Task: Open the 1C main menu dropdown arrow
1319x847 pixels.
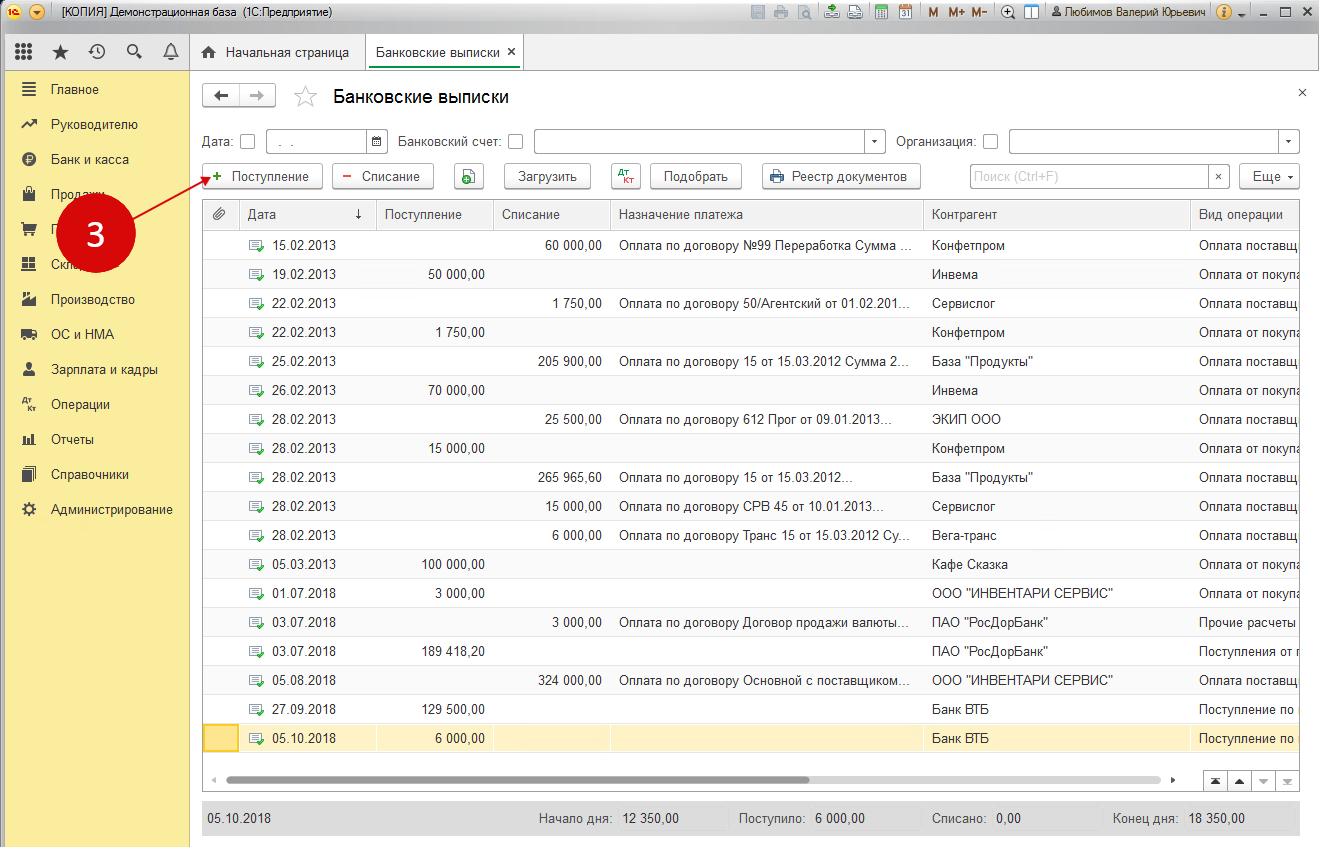Action: 37,12
